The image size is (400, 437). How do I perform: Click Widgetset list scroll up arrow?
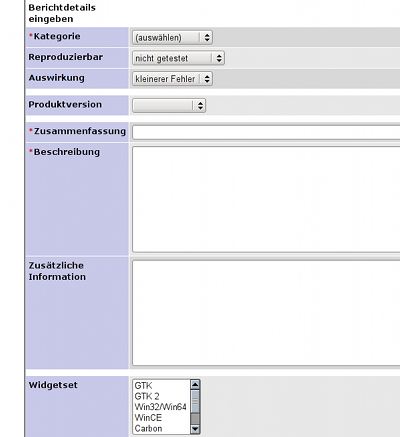195,385
